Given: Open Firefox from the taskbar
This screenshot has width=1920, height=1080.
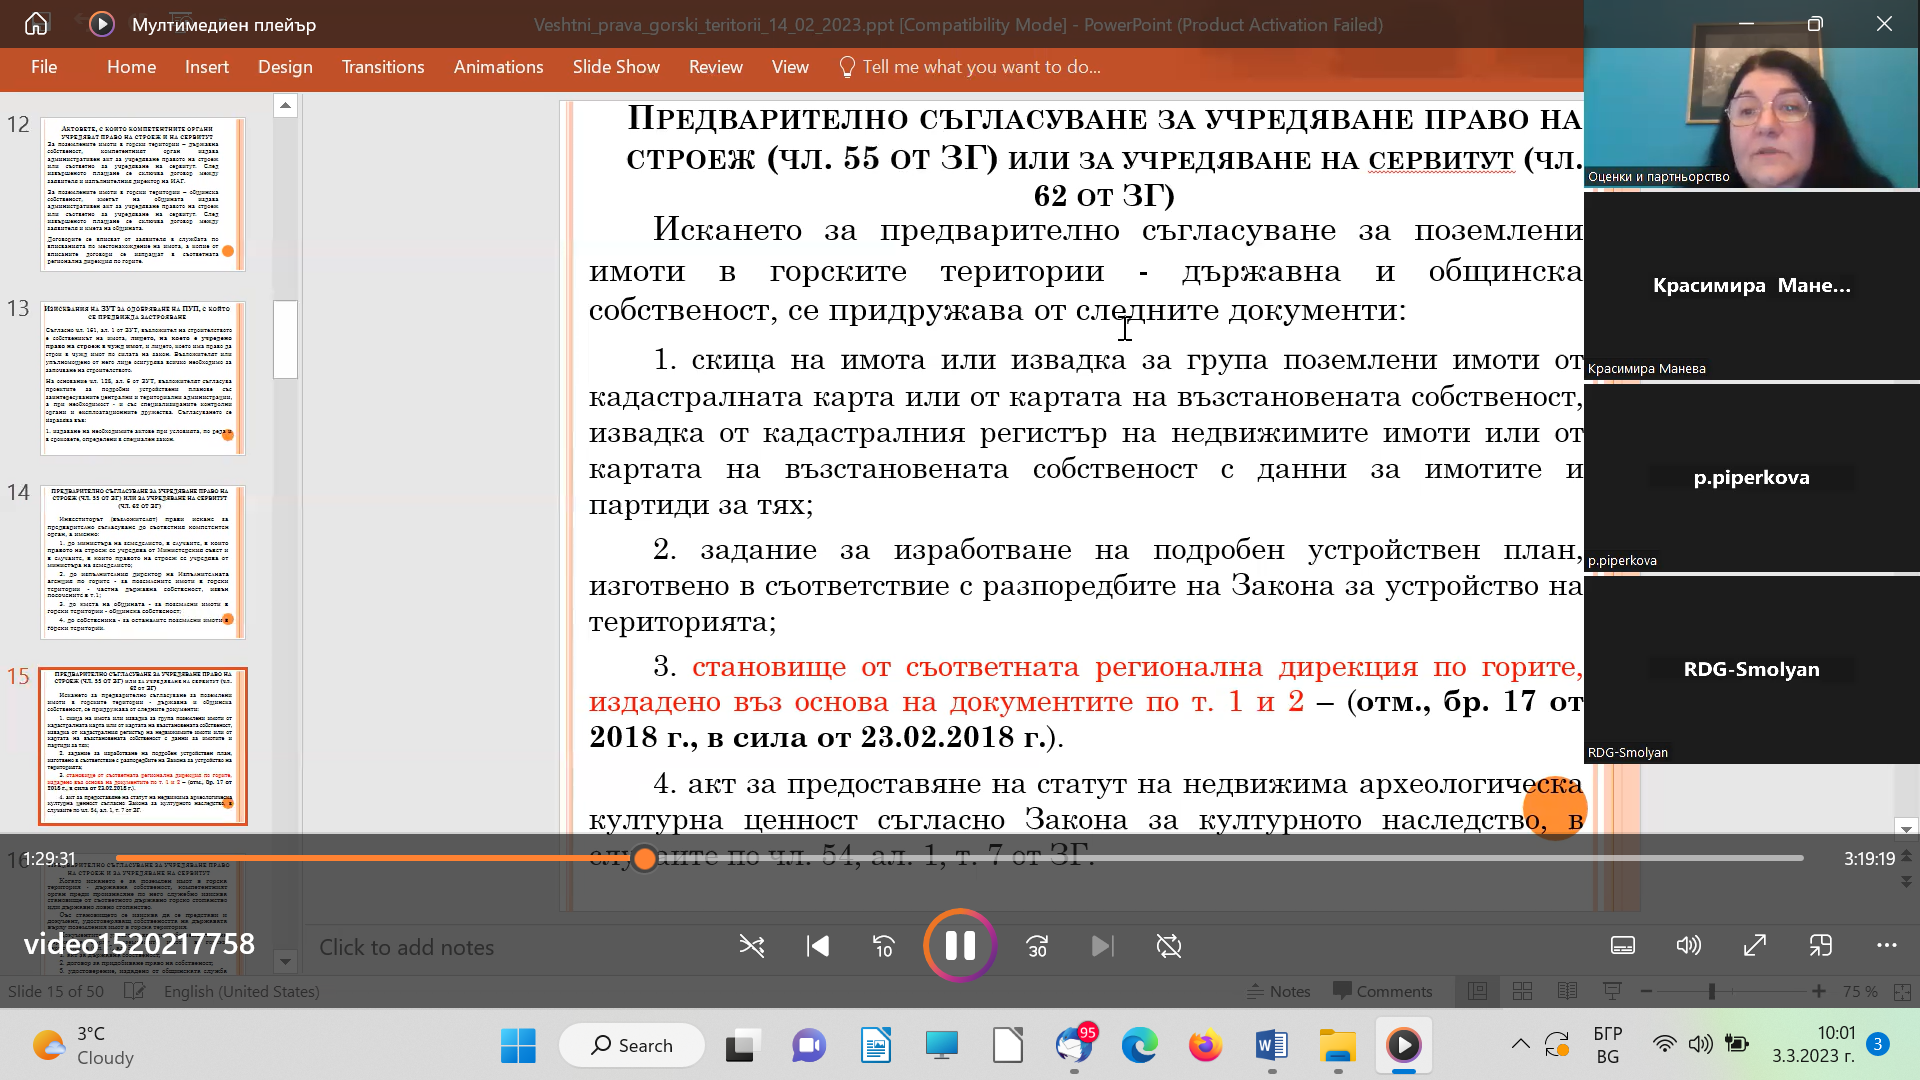Looking at the screenshot, I should click(x=1205, y=1046).
